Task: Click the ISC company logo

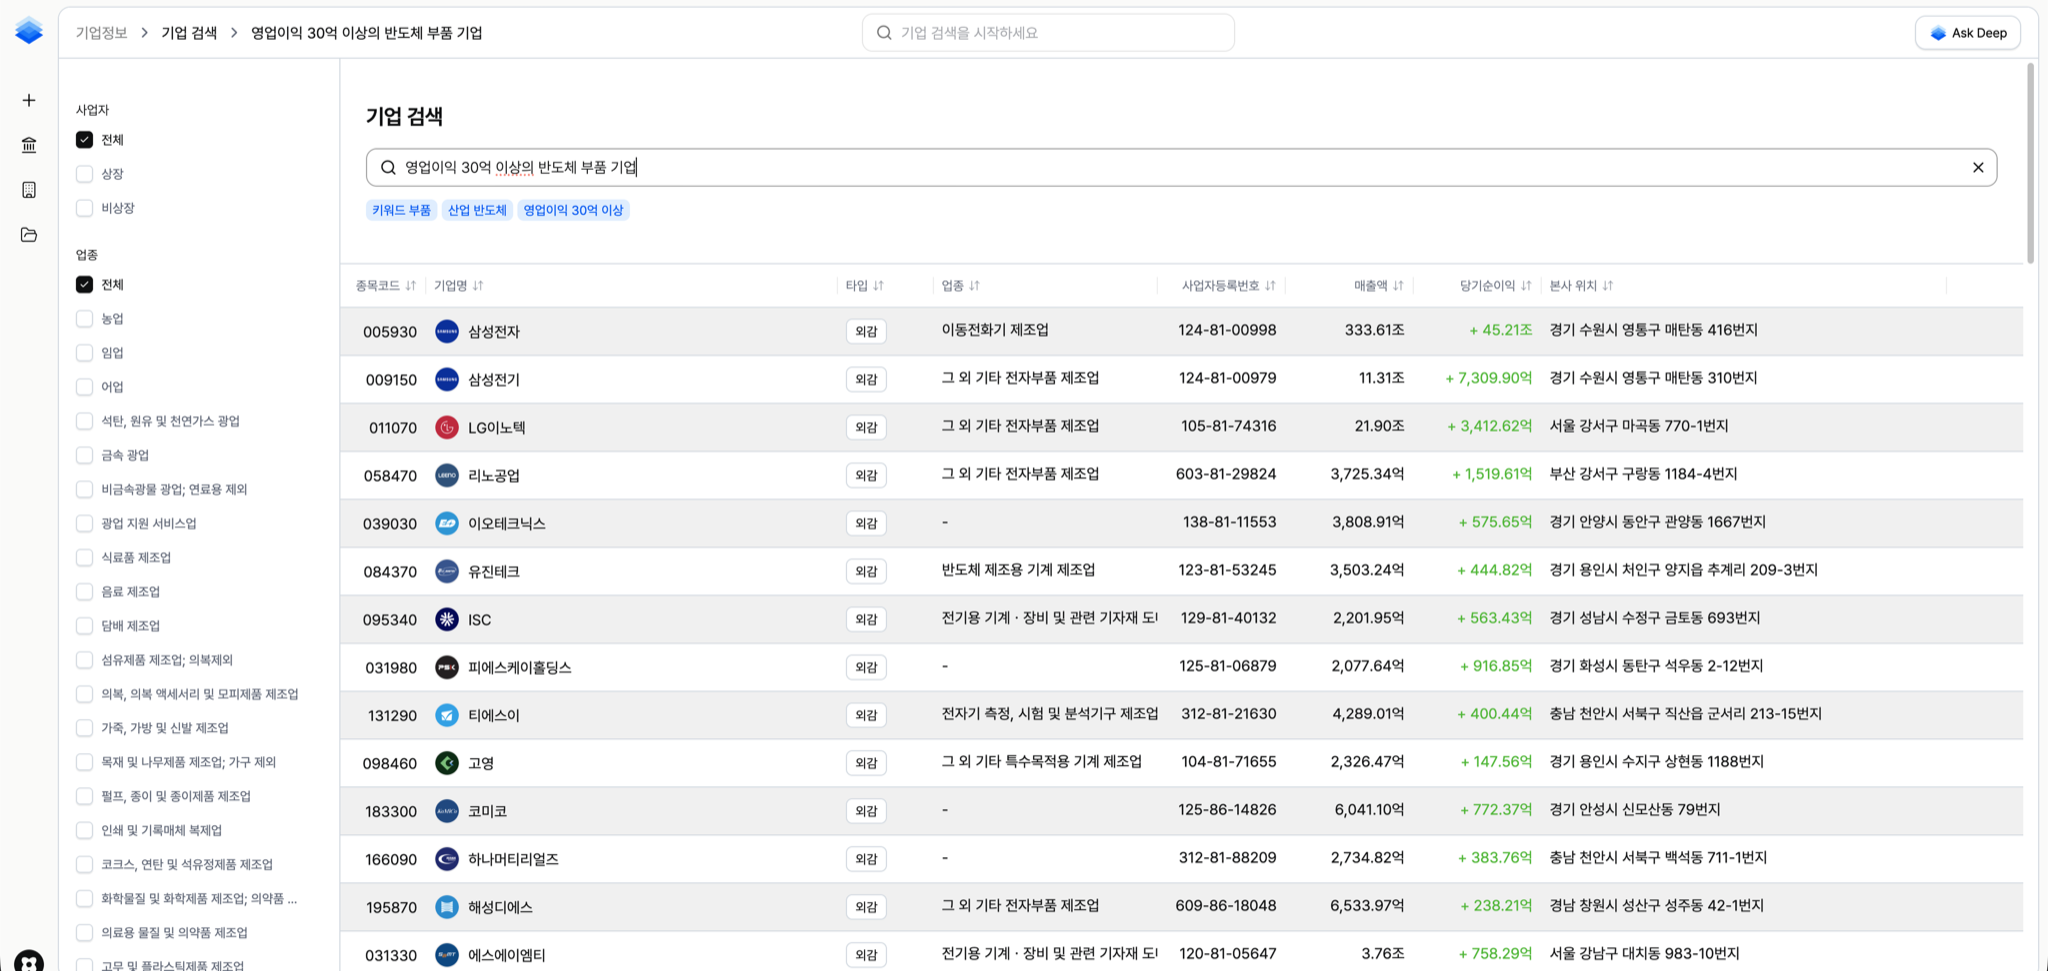Action: 447,619
